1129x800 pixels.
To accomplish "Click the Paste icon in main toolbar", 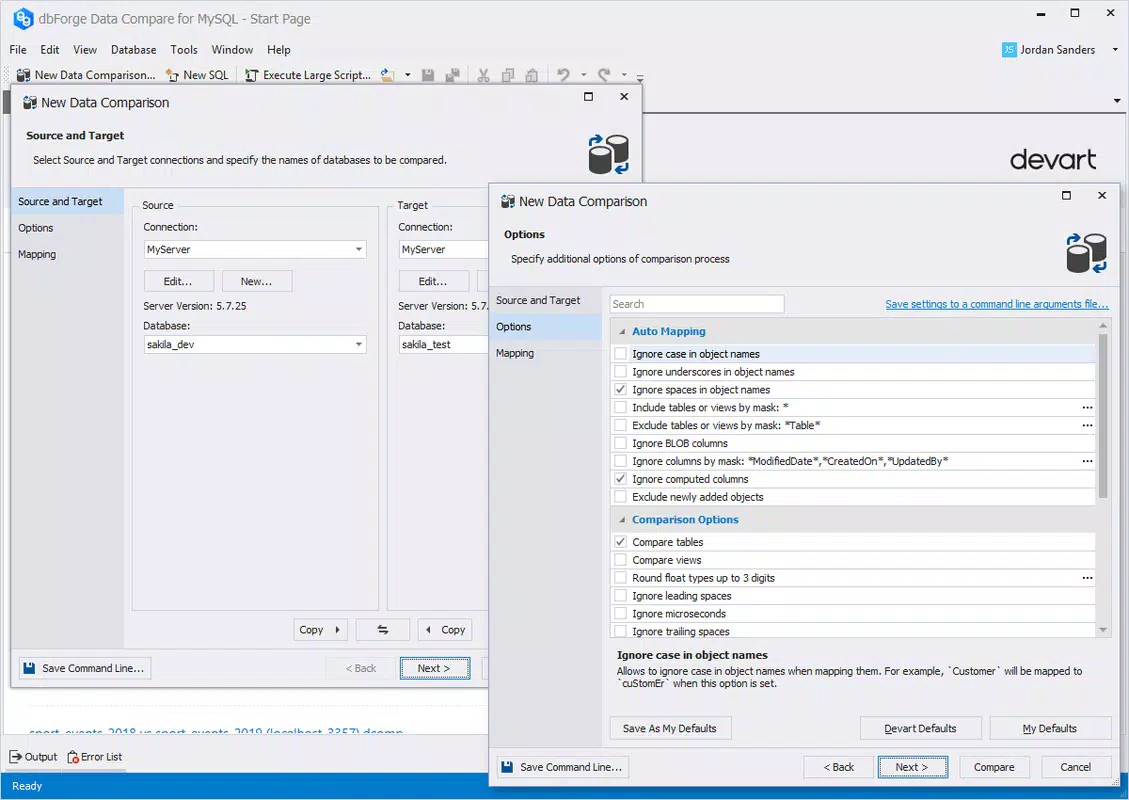I will pos(532,75).
